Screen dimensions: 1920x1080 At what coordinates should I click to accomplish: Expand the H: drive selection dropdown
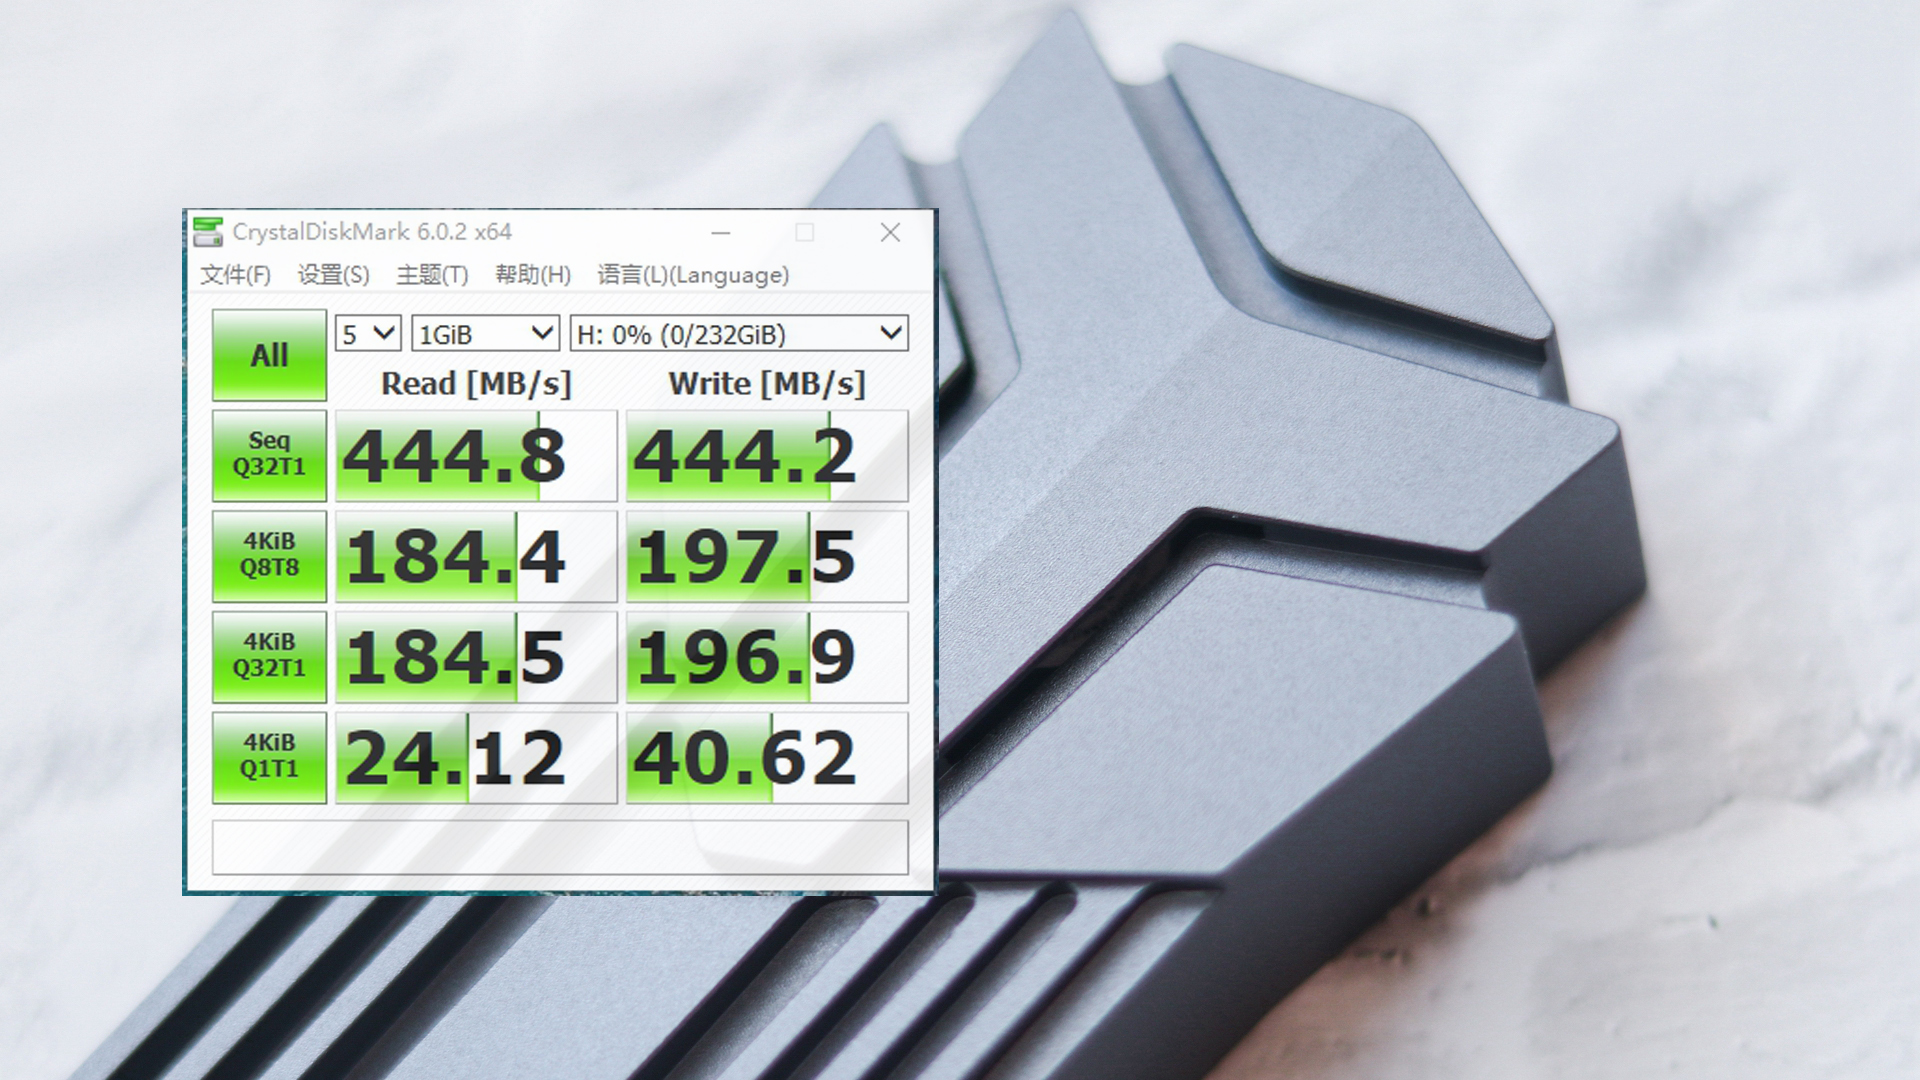coord(738,334)
